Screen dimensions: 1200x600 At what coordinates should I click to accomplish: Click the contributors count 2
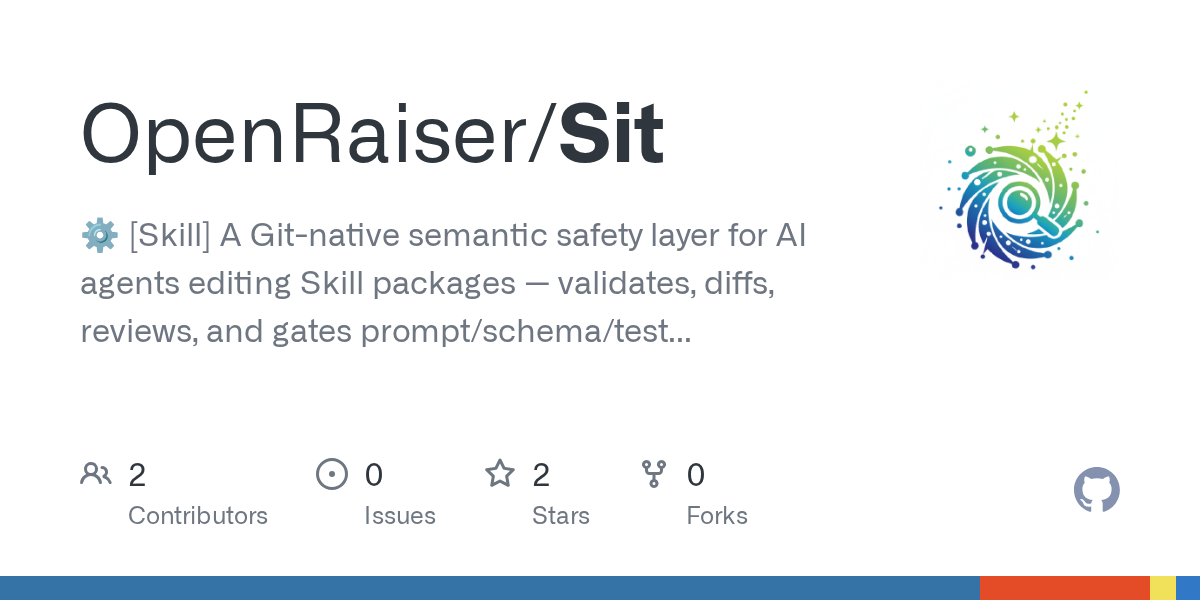[138, 474]
